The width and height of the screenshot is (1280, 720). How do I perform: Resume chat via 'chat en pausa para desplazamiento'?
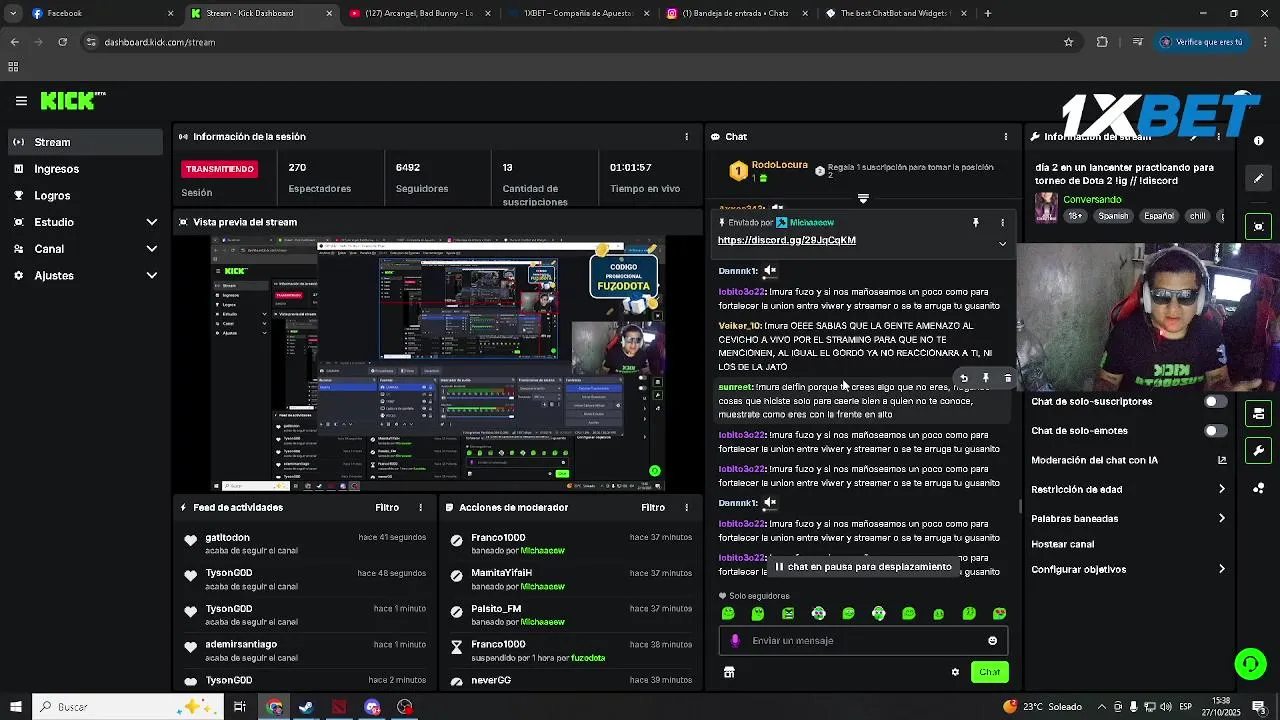tap(862, 567)
